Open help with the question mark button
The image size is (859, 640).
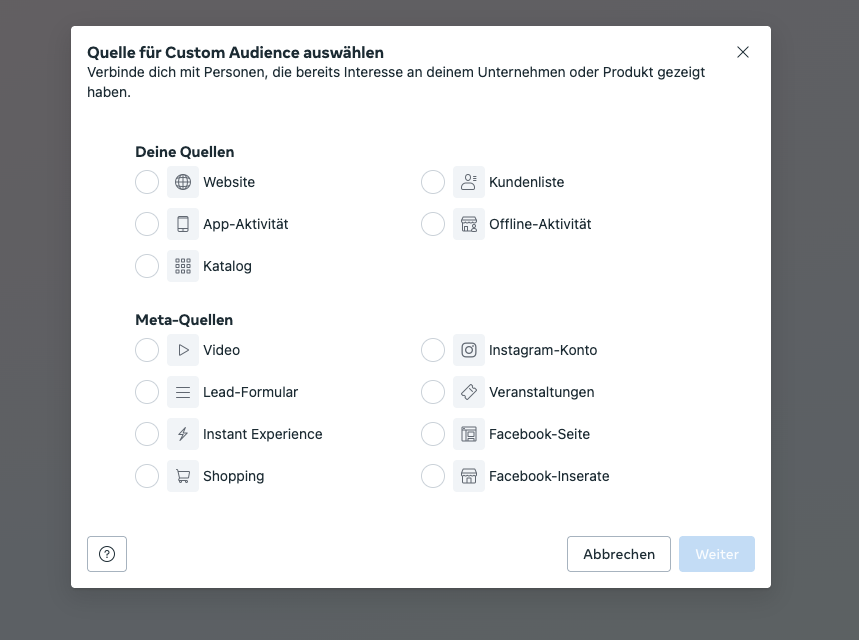[107, 554]
